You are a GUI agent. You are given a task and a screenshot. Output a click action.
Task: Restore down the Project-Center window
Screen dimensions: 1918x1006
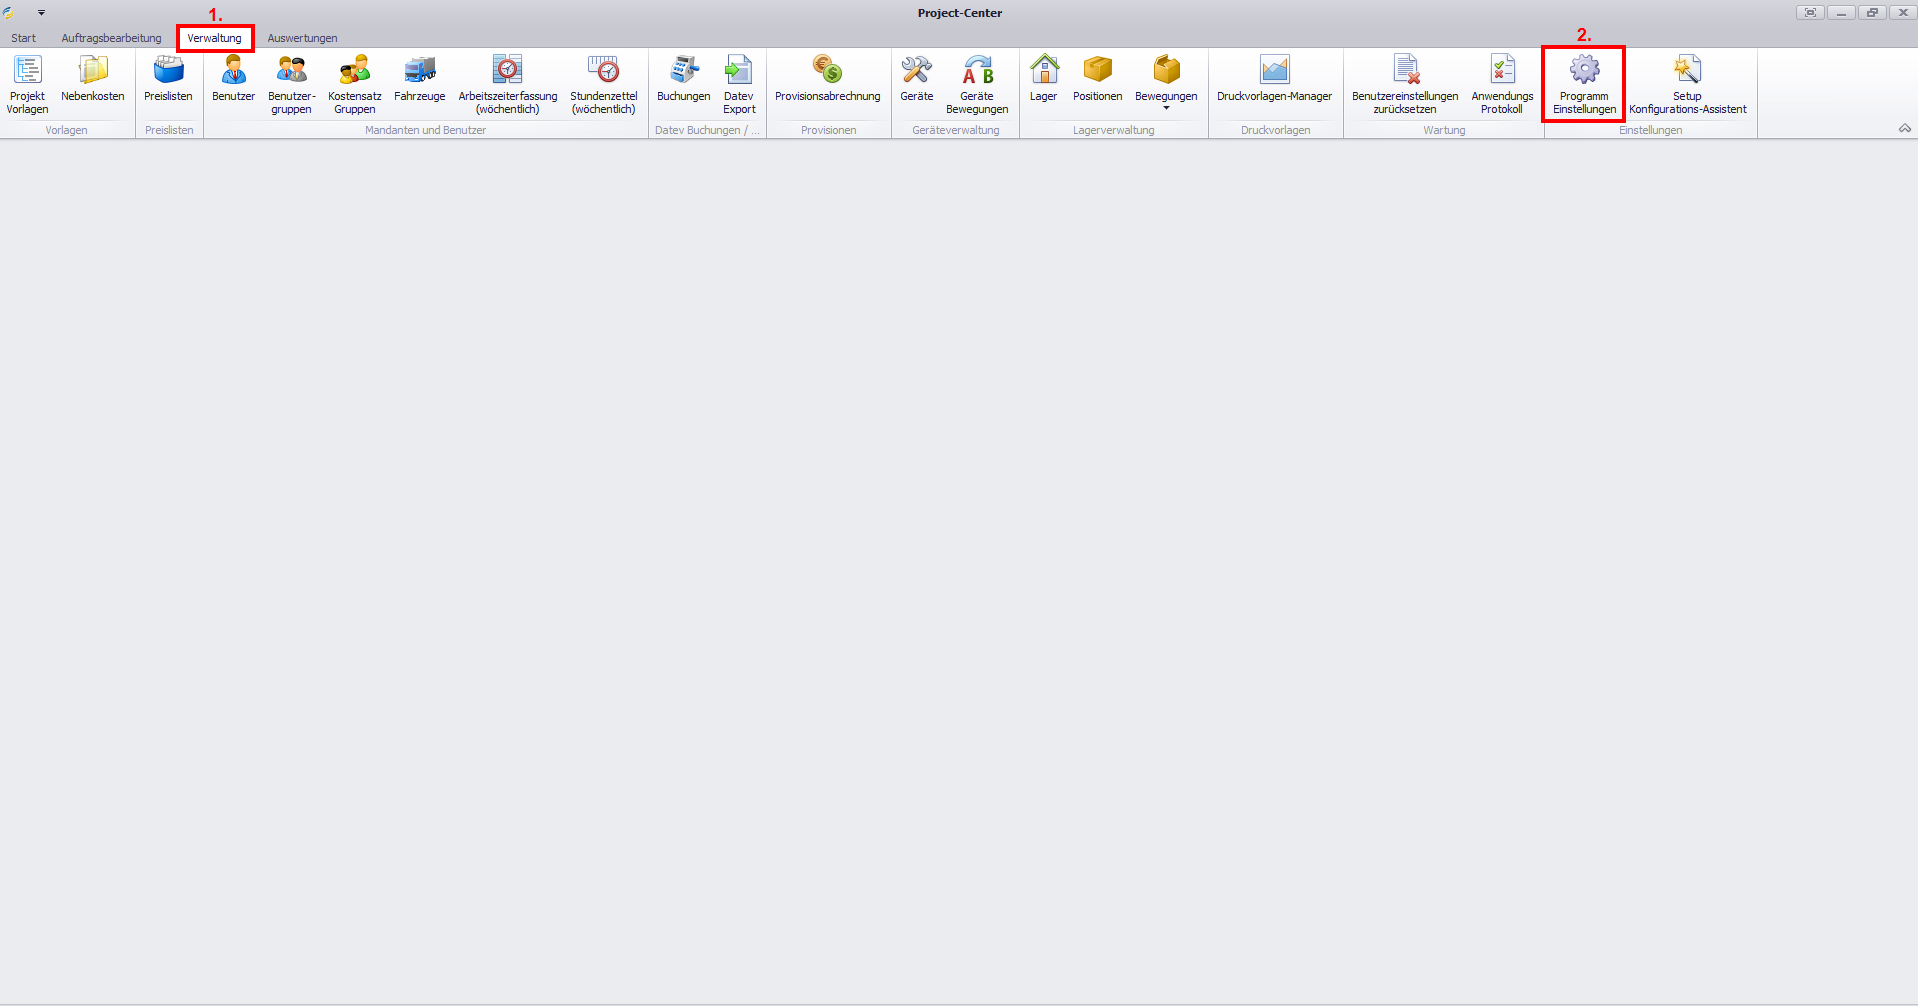tap(1872, 12)
